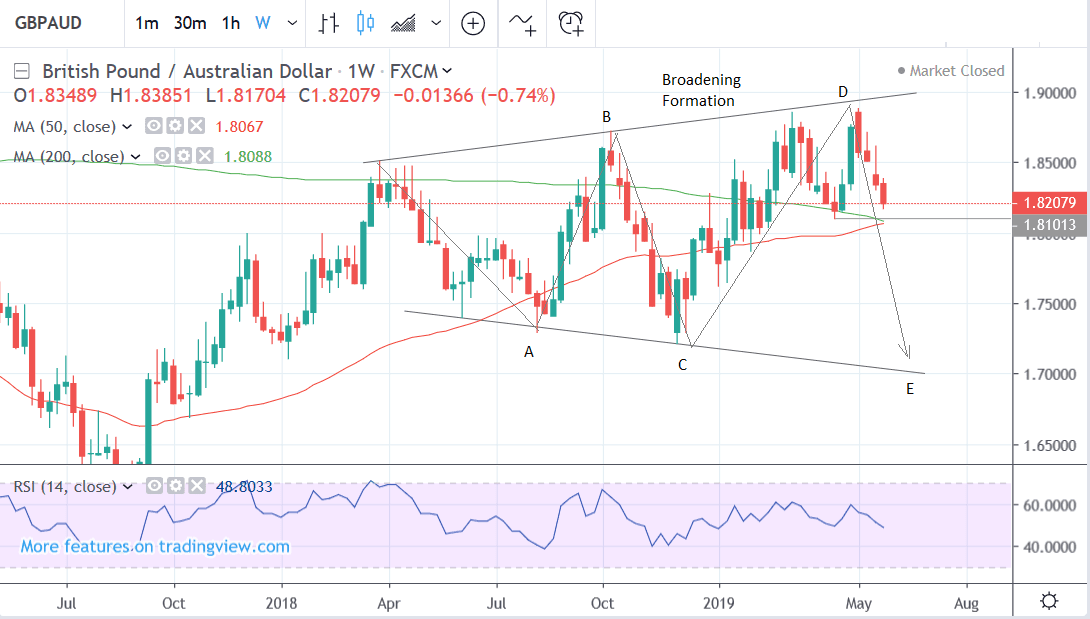Open the More features on tradingview.com link
1090x619 pixels.
click(x=155, y=546)
